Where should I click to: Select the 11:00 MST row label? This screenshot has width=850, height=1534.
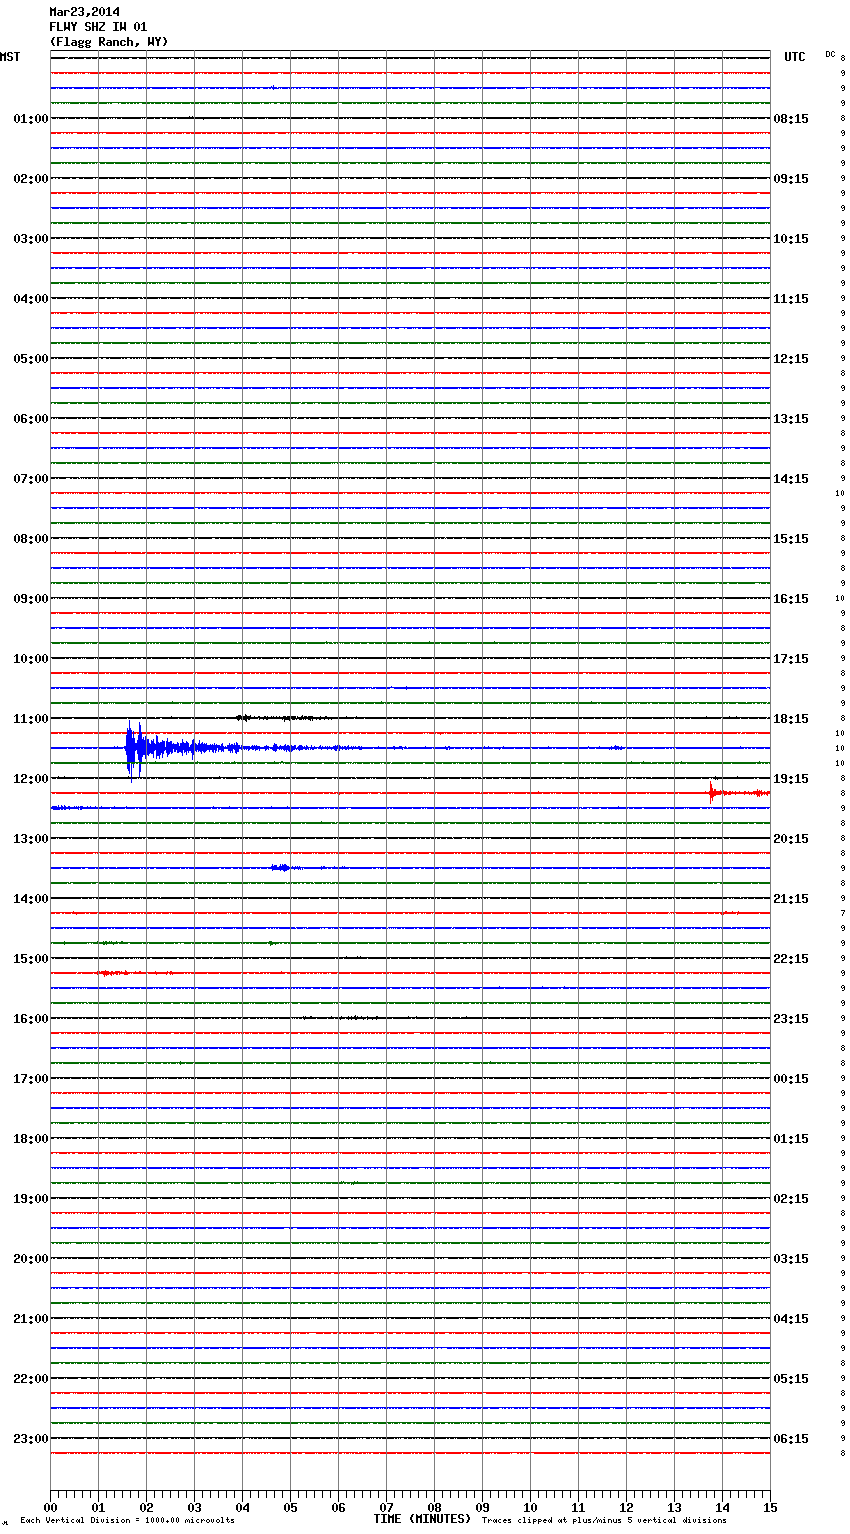[31, 718]
